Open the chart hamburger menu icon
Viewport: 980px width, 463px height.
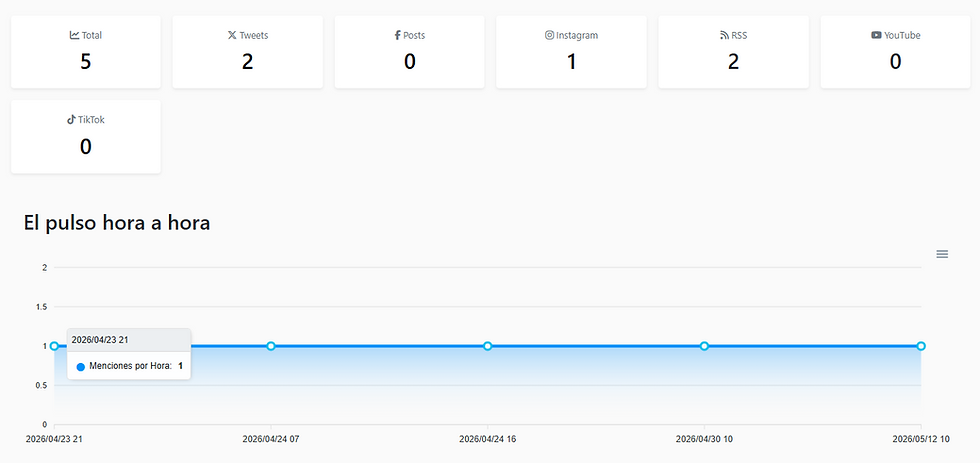click(x=942, y=254)
